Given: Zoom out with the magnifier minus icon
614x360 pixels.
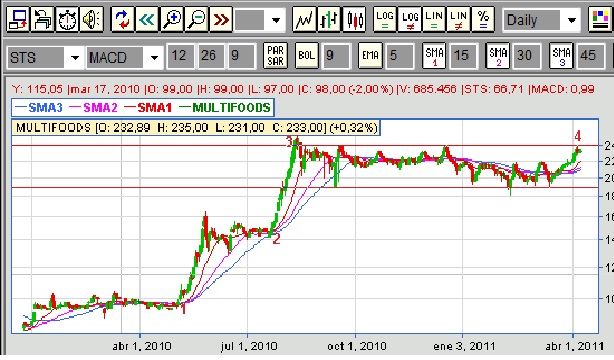Looking at the screenshot, I should [x=197, y=18].
